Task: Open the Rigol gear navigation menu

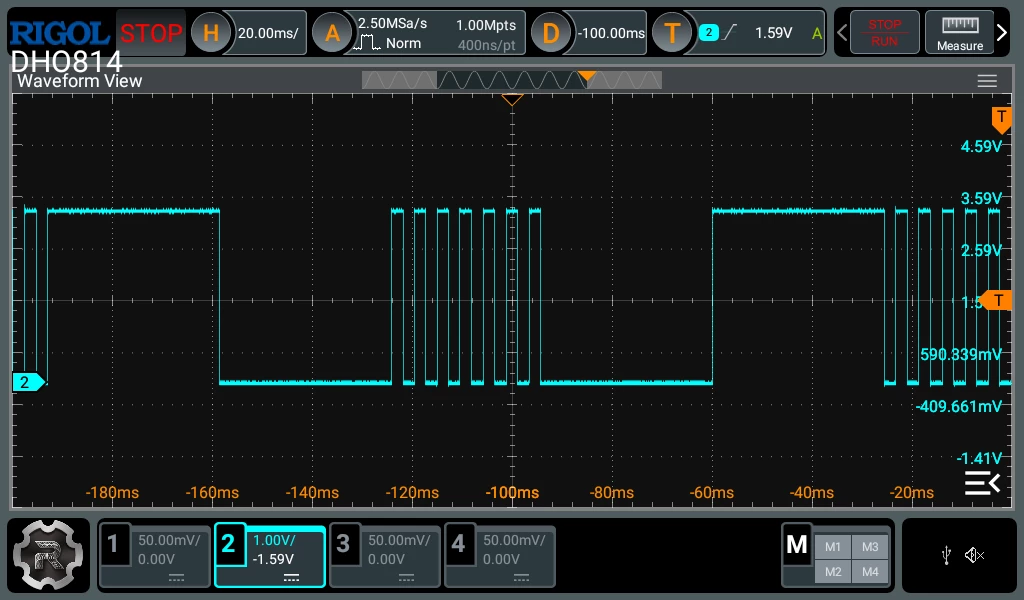Action: [x=48, y=556]
